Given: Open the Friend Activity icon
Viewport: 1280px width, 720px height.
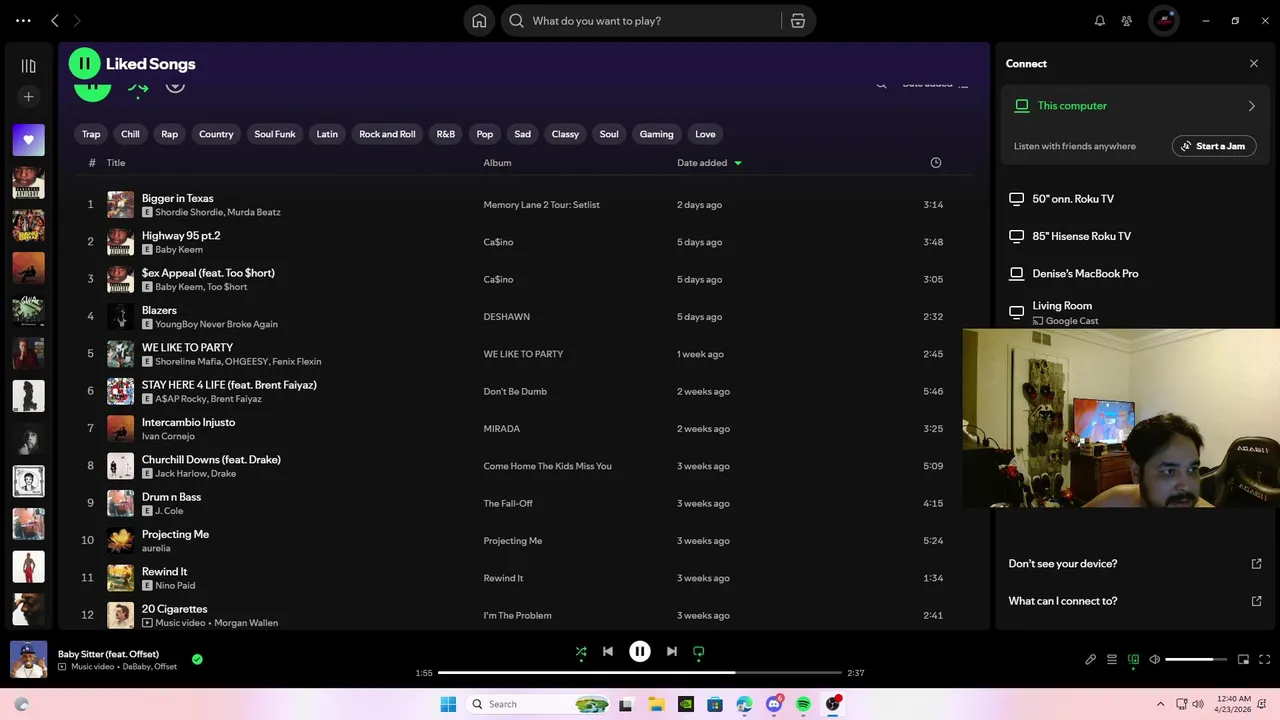Looking at the screenshot, I should 1127,21.
